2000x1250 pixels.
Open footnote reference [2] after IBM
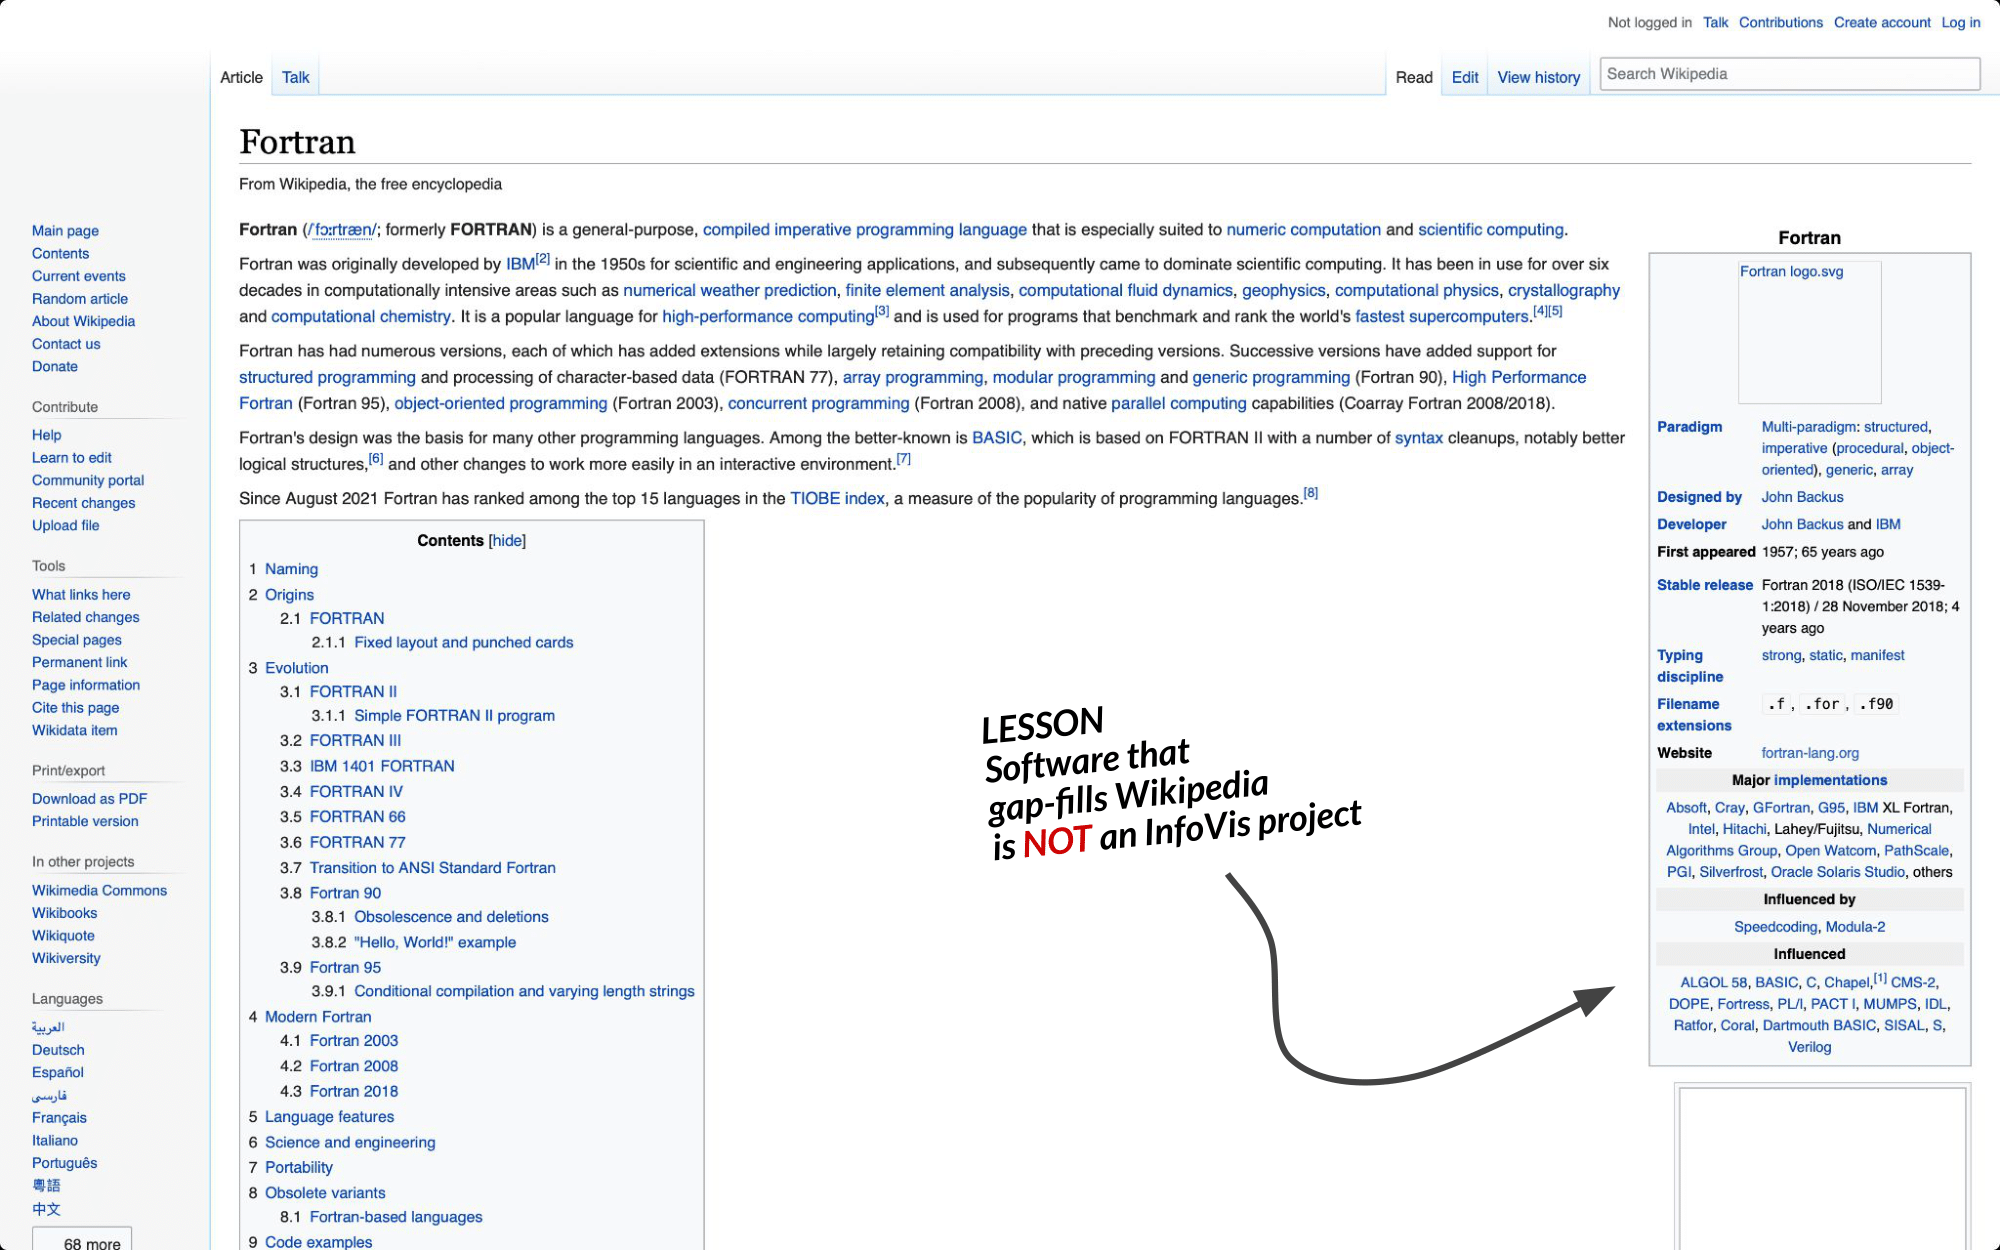click(x=543, y=259)
